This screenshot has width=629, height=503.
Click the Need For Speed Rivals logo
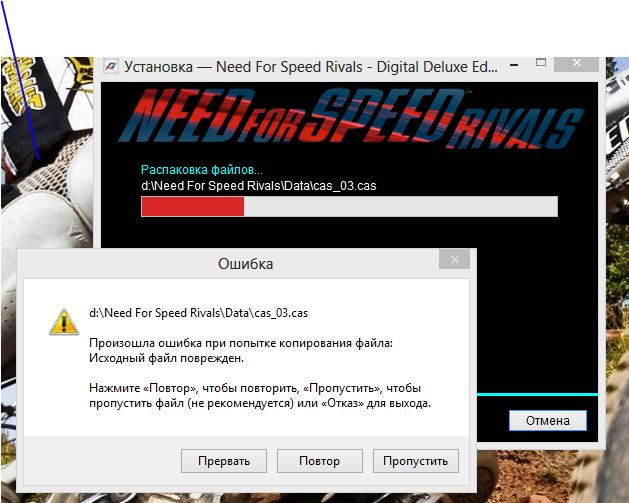click(x=350, y=118)
